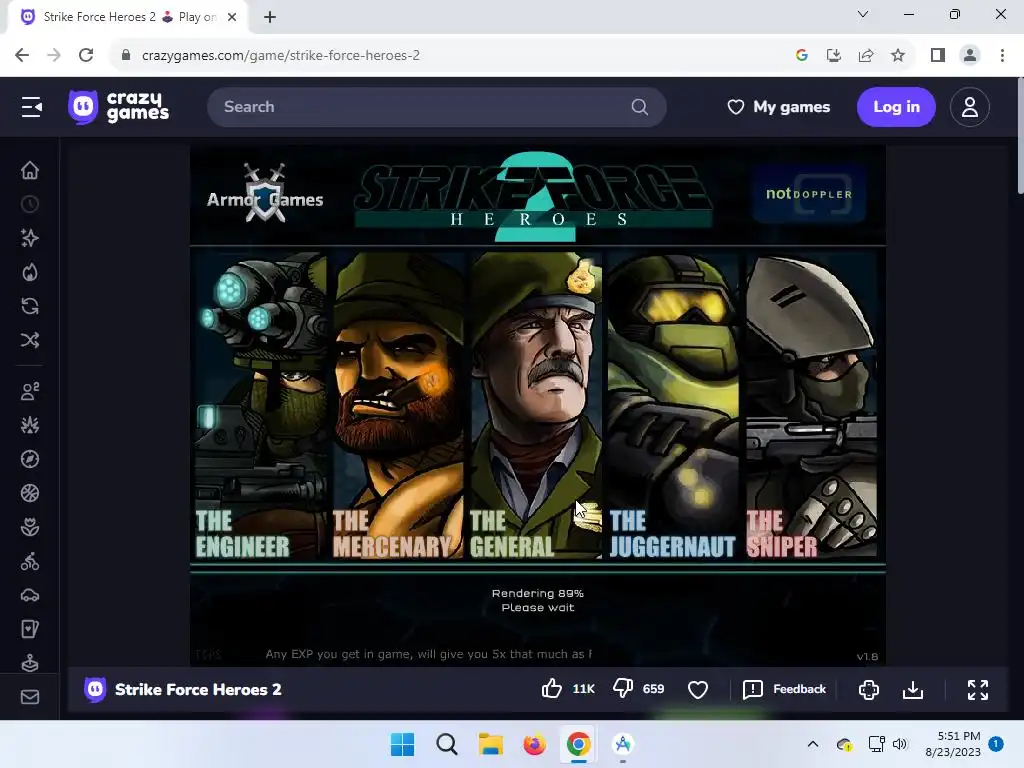Open Chrome profile avatar
The image size is (1024, 768).
point(970,55)
